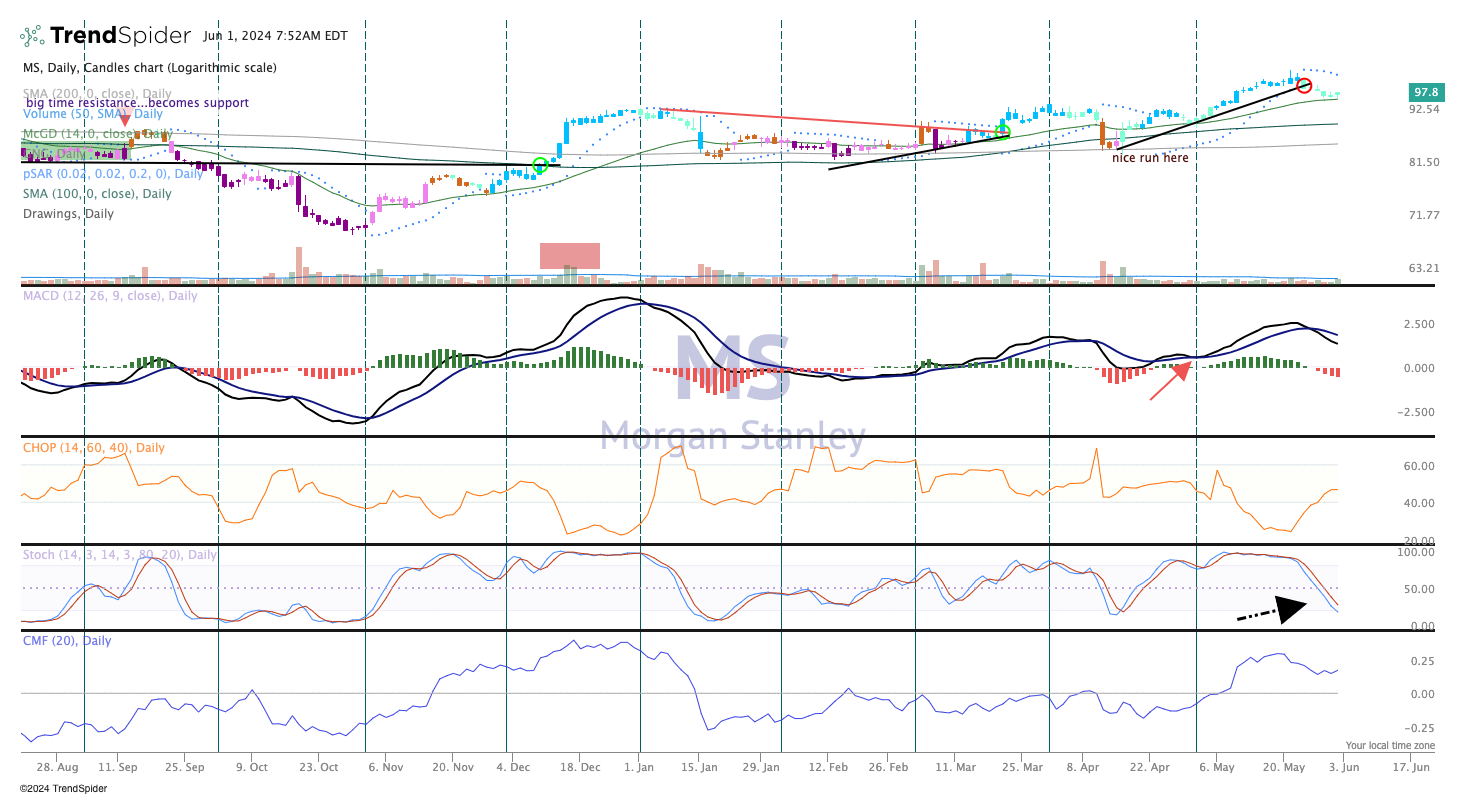Select the McGD (14, 0, close) indicator label

point(98,133)
